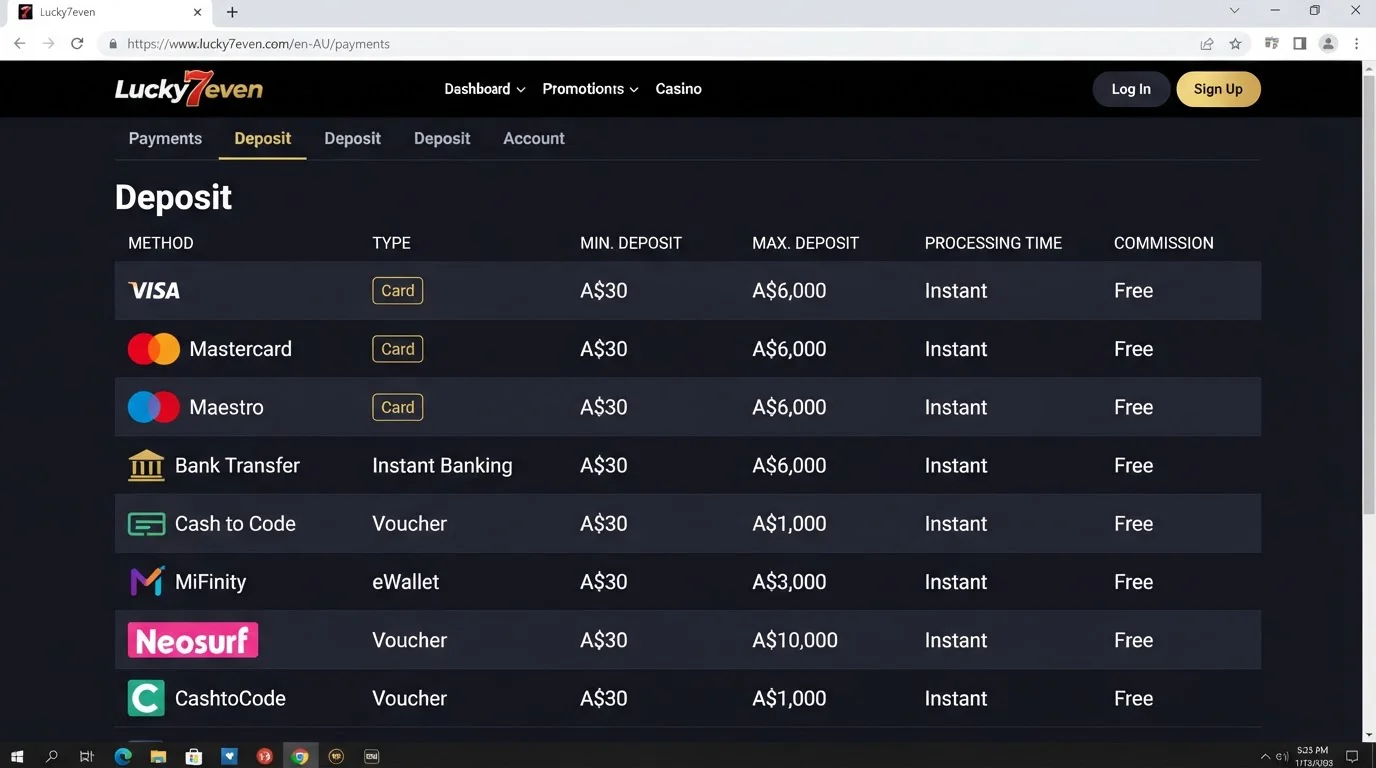Launch Microsoft Edge from the taskbar
The height and width of the screenshot is (768, 1376).
(123, 757)
